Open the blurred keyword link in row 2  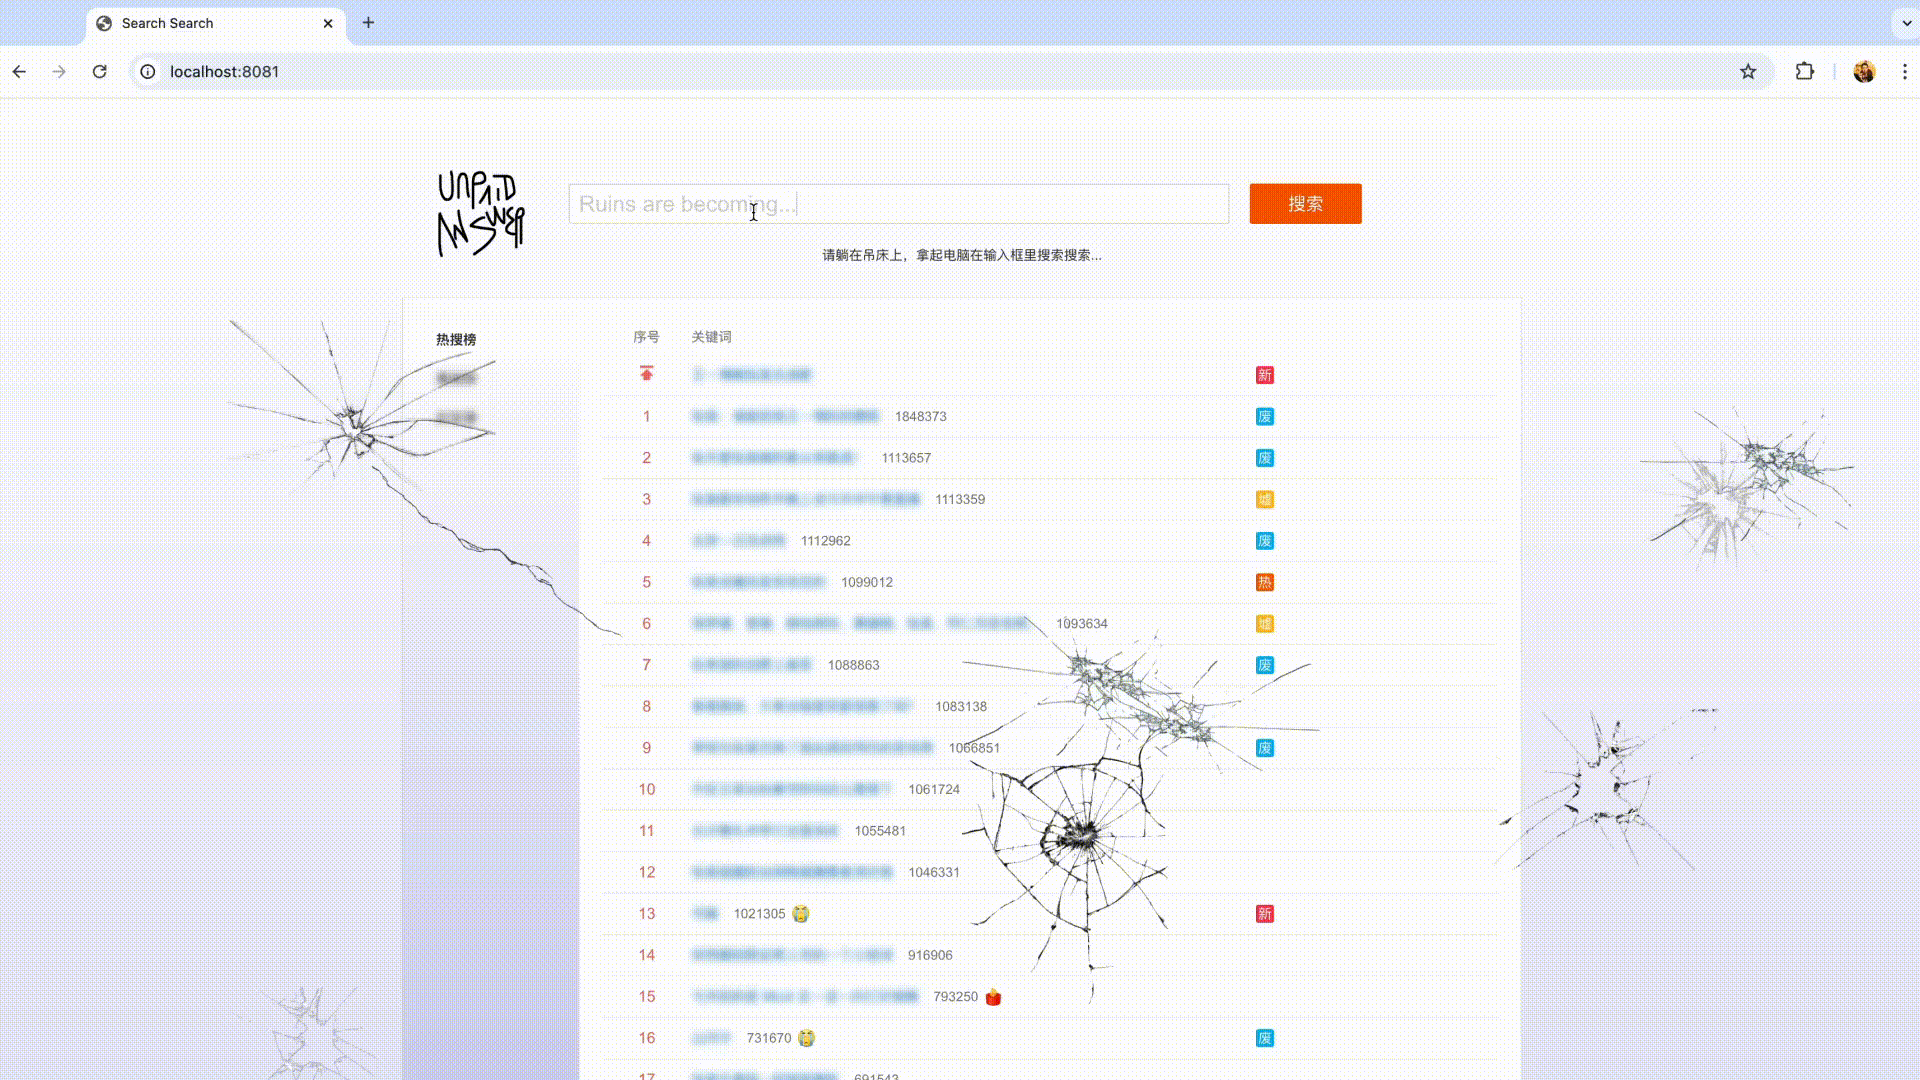pos(774,458)
